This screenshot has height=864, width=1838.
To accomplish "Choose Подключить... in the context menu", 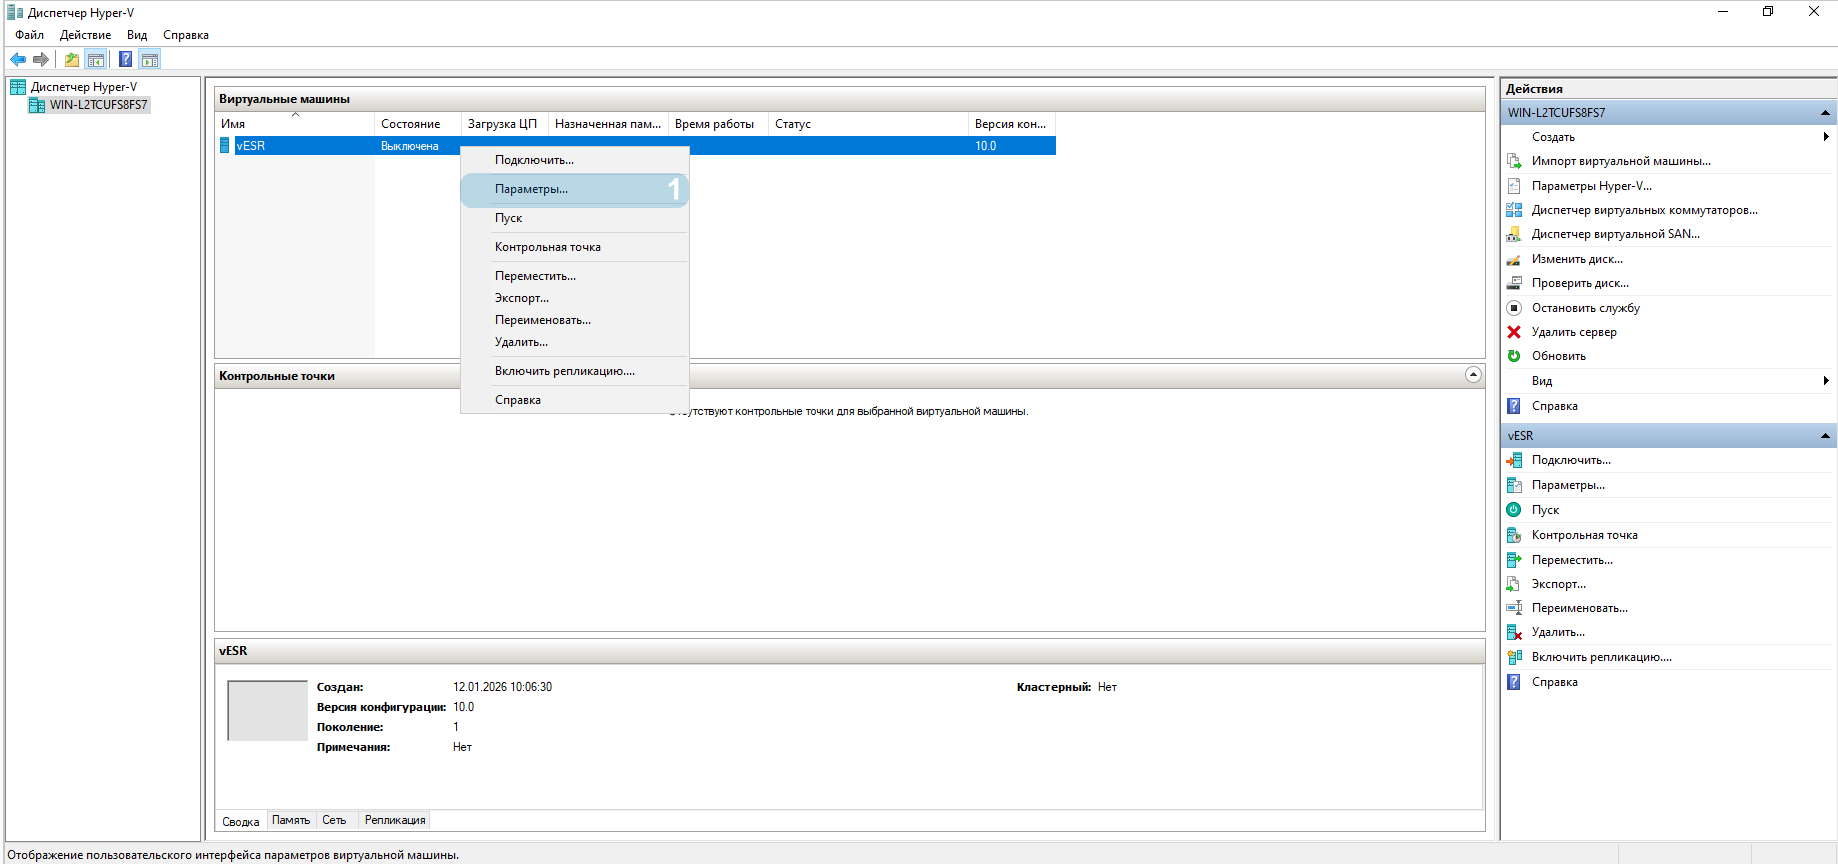I will pos(575,160).
